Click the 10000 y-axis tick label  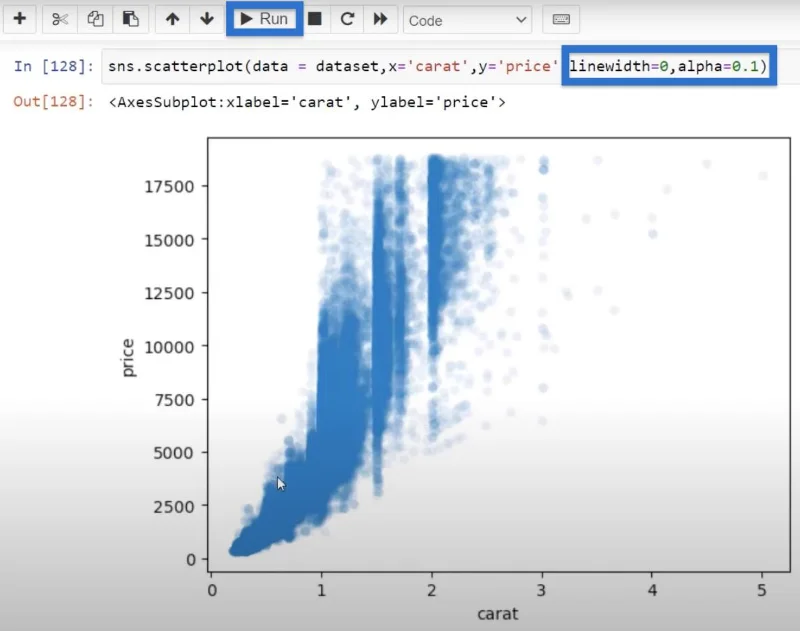point(169,347)
